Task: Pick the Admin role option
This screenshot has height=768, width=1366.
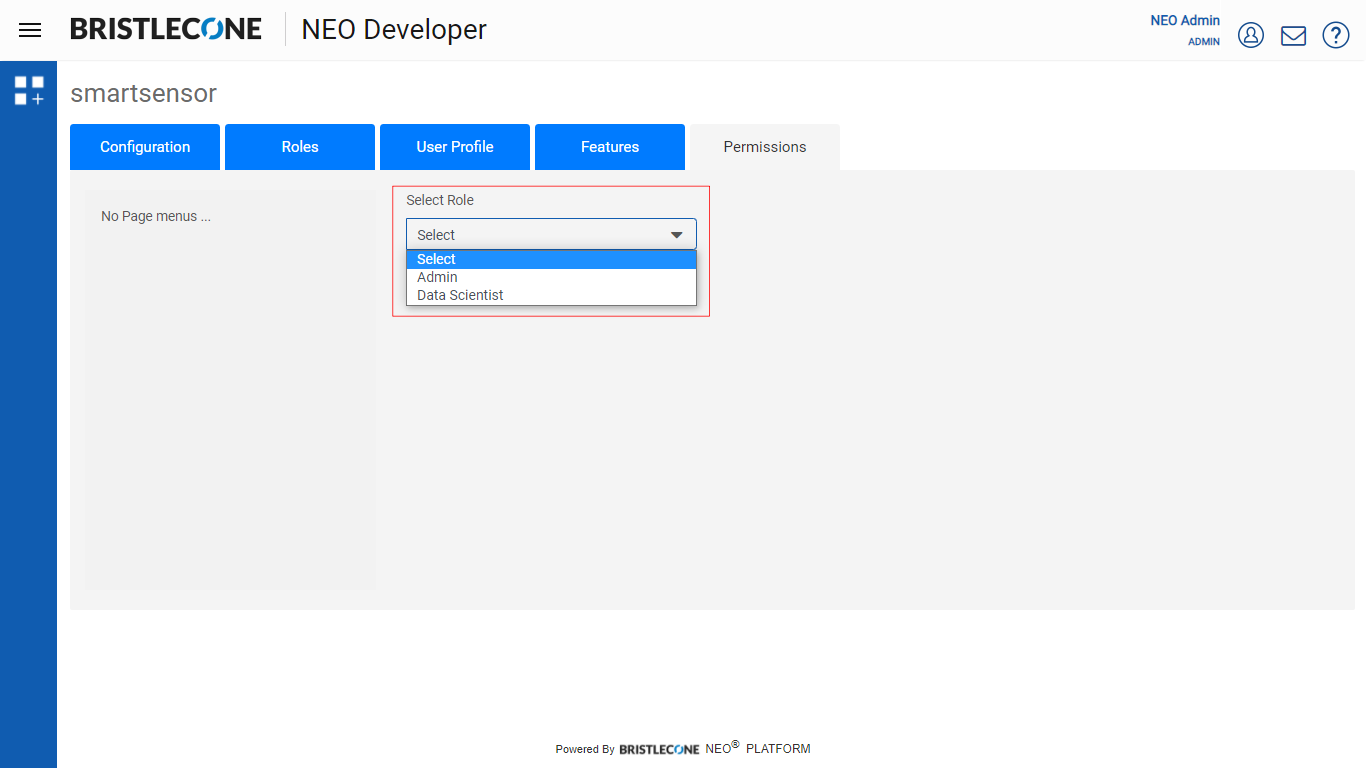Action: tap(551, 277)
